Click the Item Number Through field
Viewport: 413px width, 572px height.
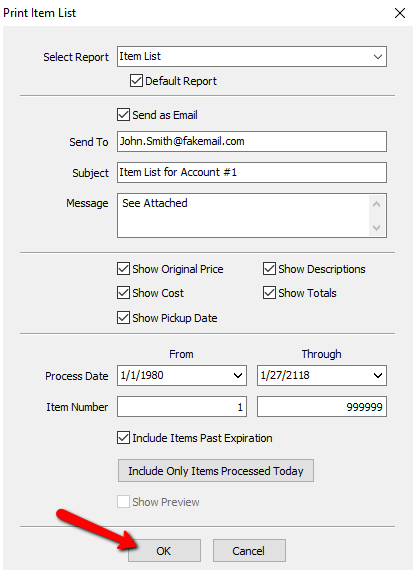click(322, 407)
